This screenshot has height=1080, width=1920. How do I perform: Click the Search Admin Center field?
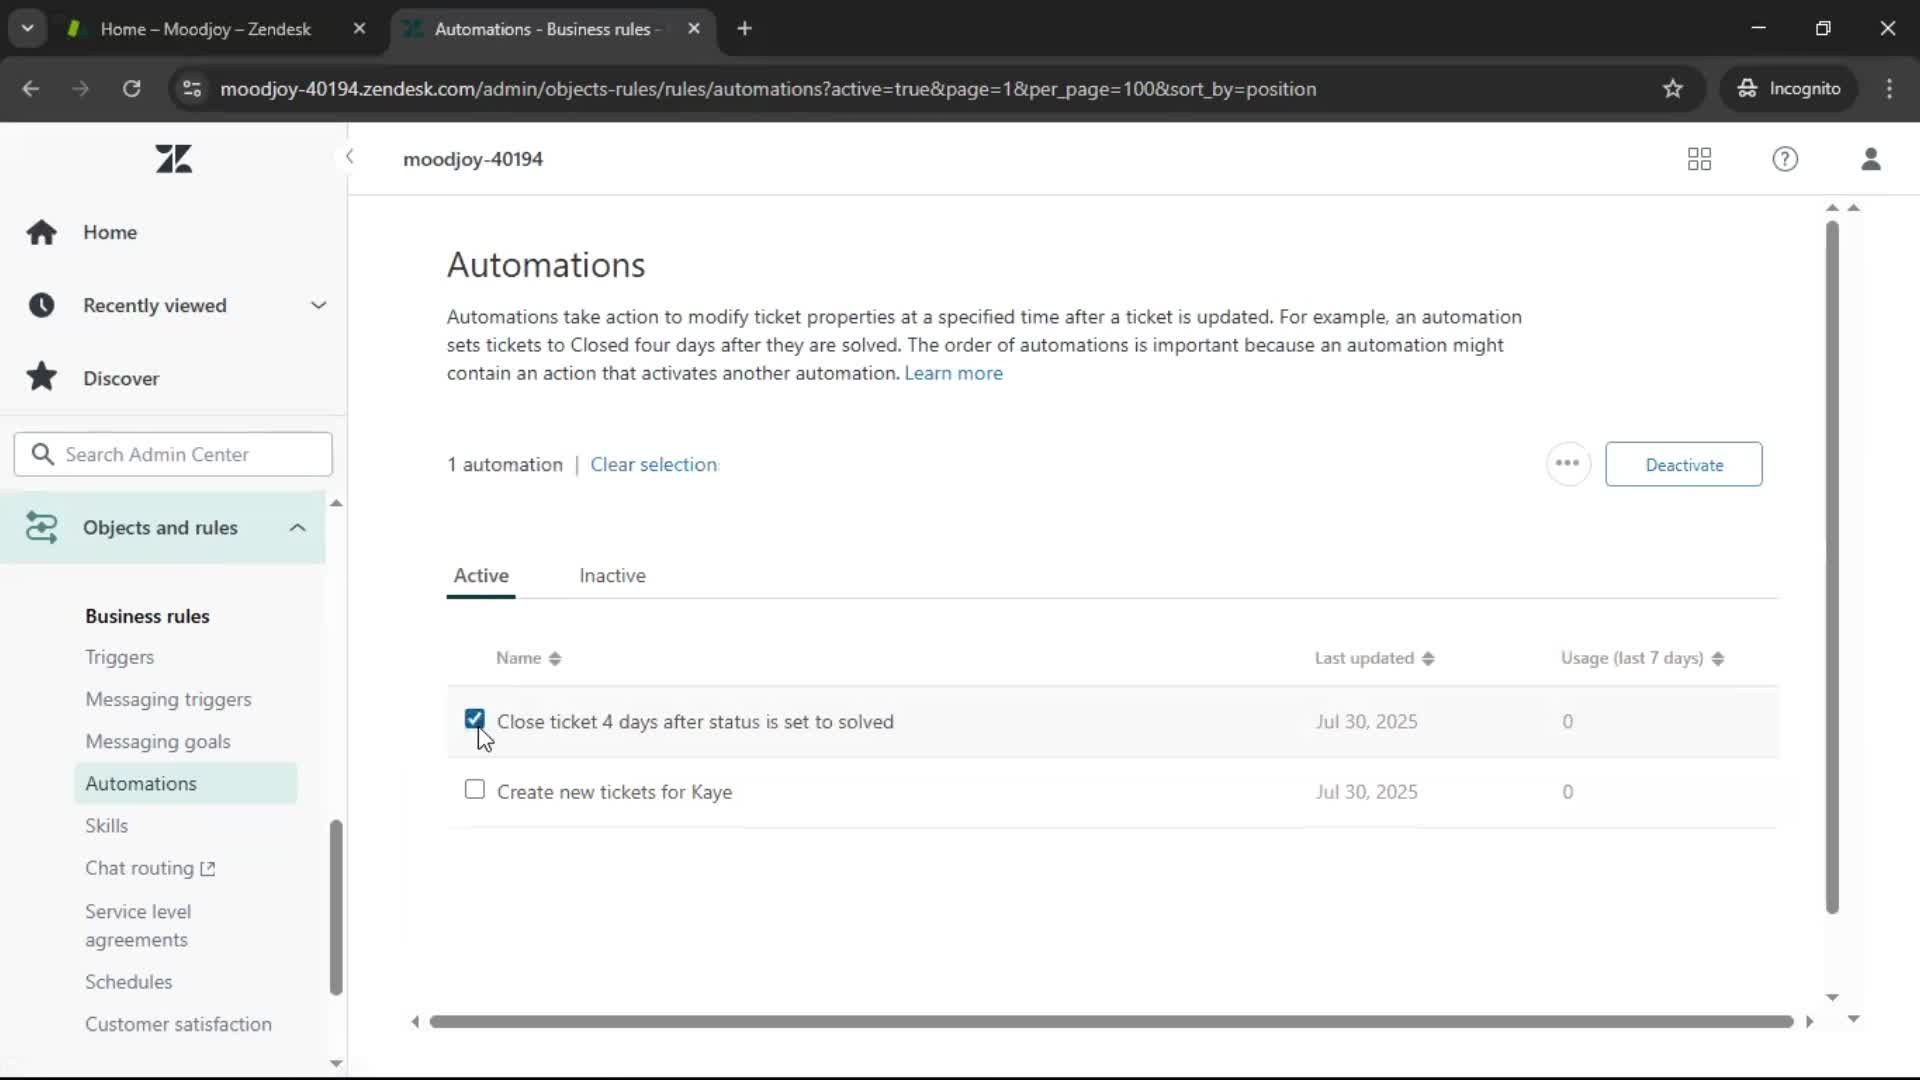[173, 454]
